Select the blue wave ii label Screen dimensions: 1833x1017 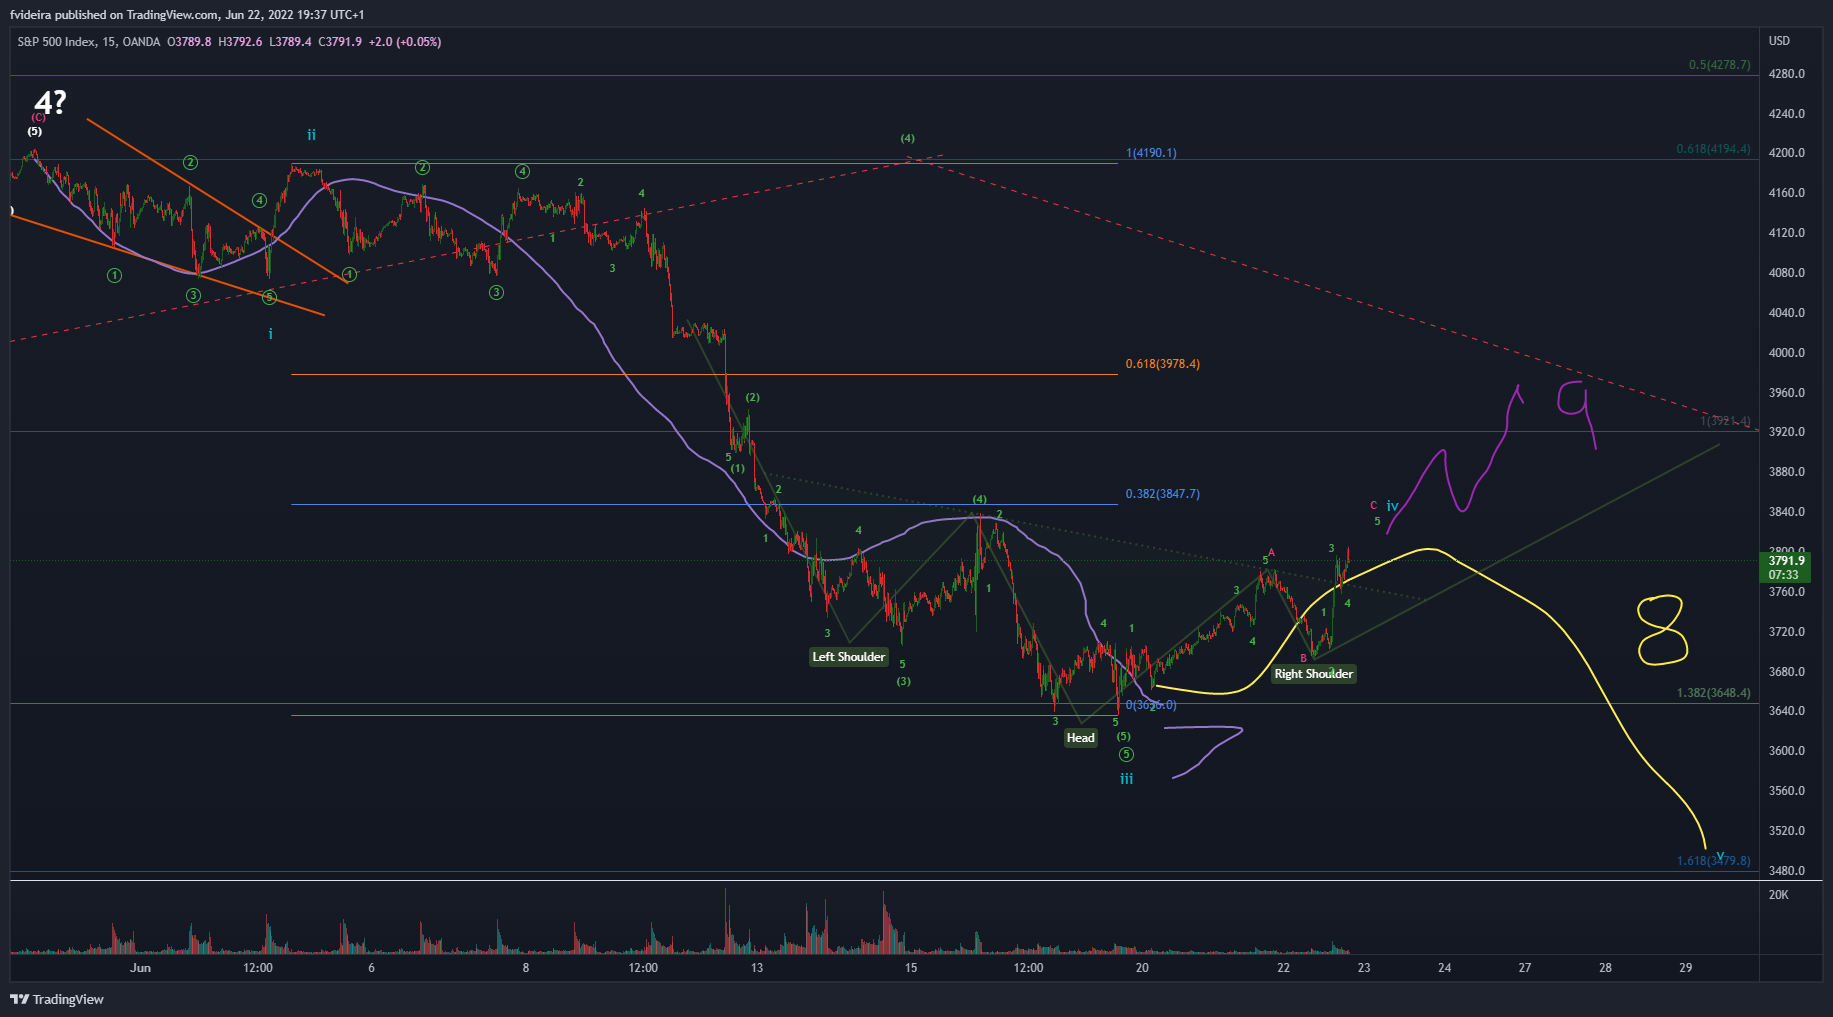[x=311, y=135]
